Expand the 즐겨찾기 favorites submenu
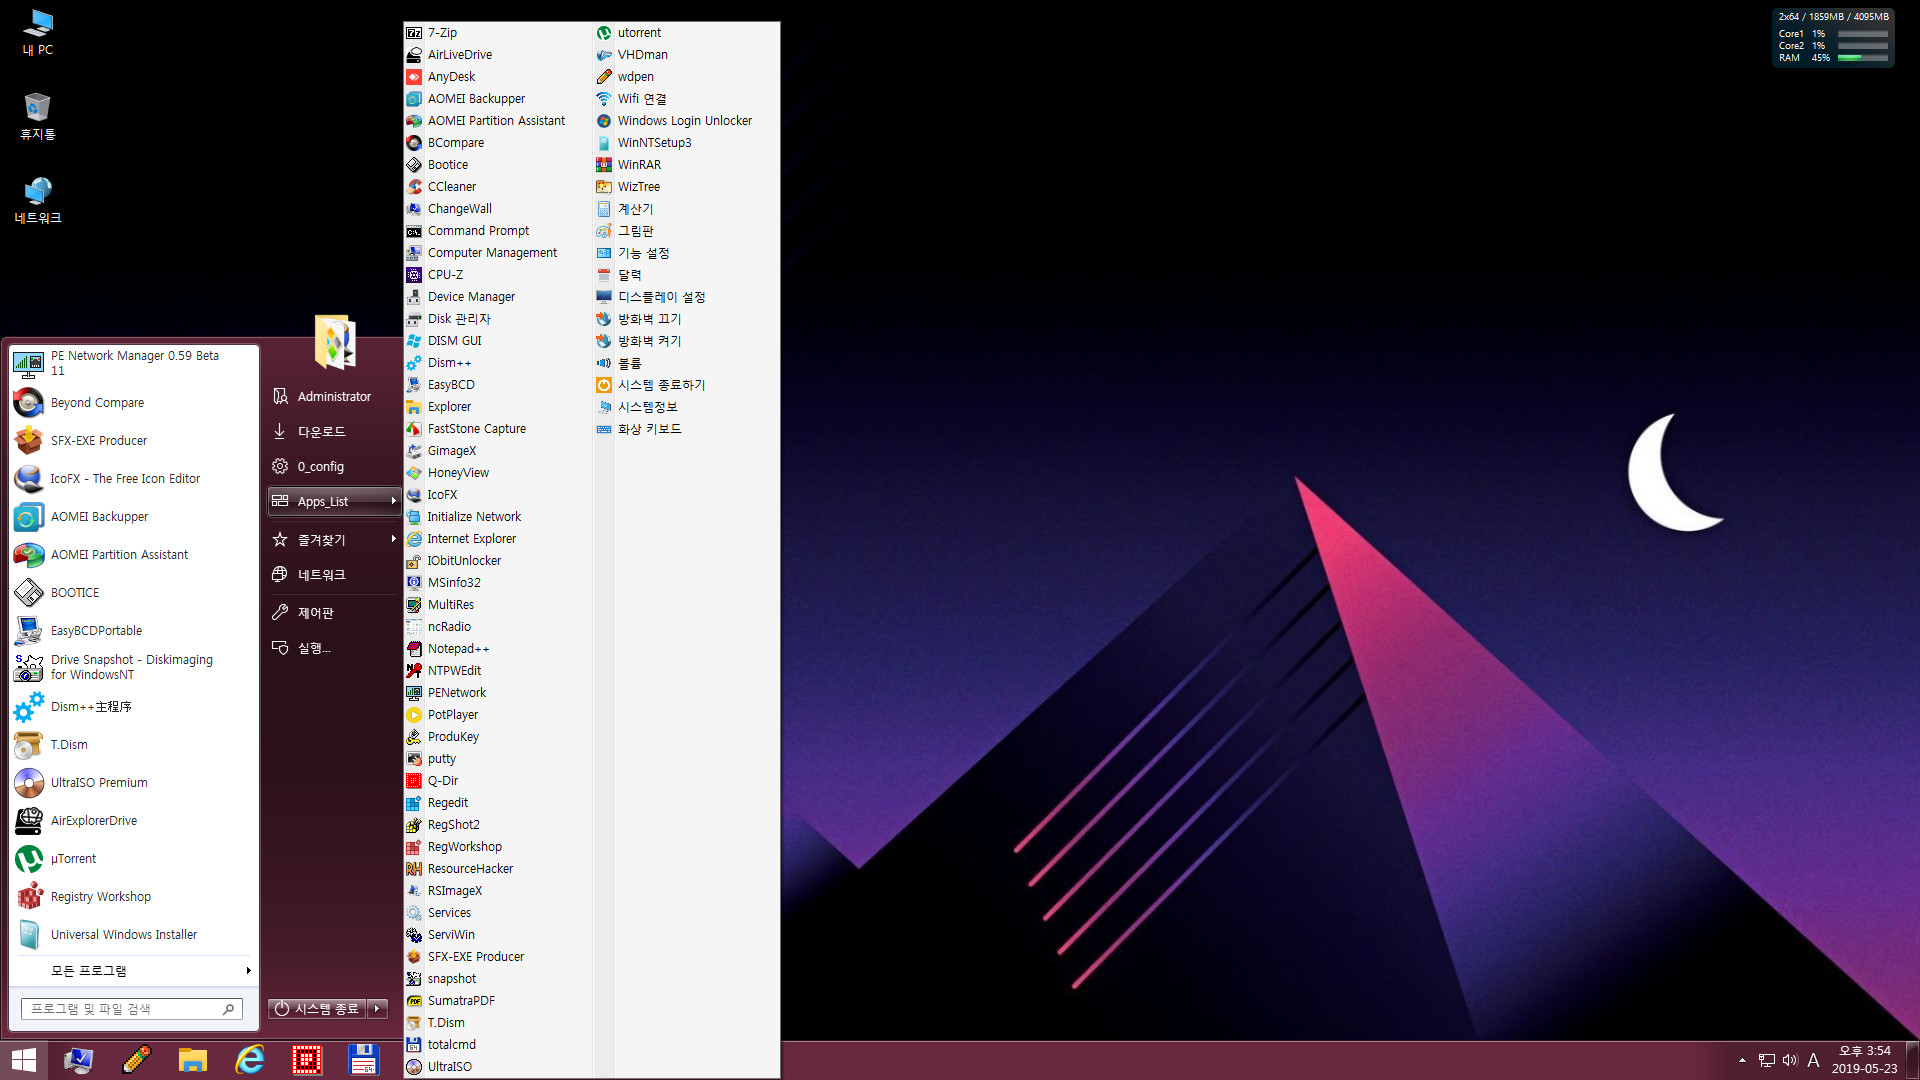 coord(335,540)
